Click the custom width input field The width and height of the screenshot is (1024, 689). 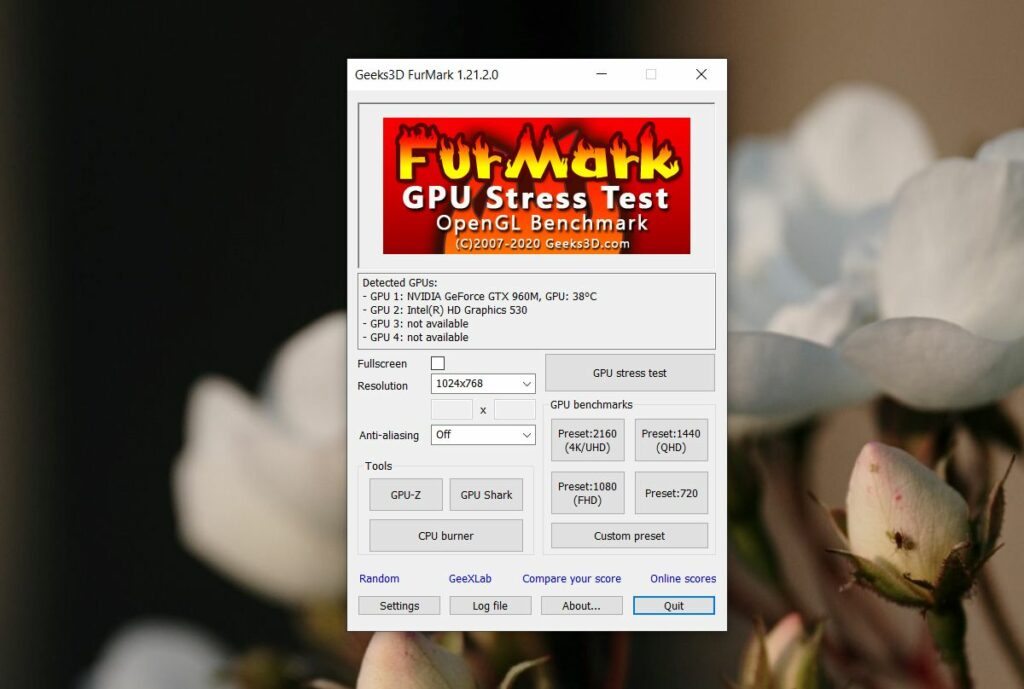pyautogui.click(x=451, y=409)
